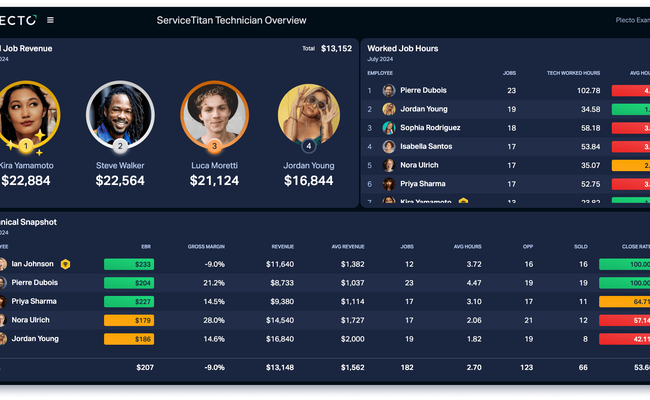Click EMPLOYEE header in Worked Job Hours

pyautogui.click(x=380, y=73)
